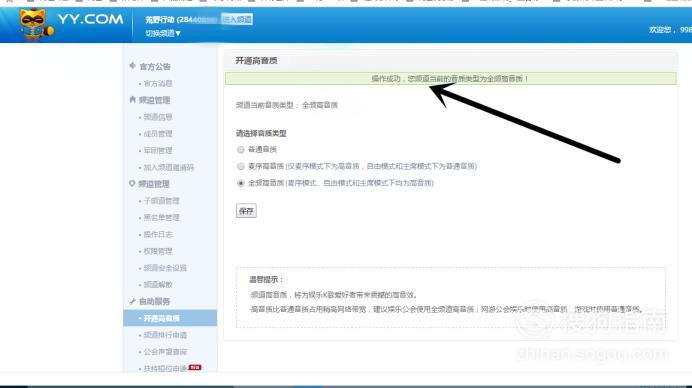The height and width of the screenshot is (388, 692).
Task: Open 频道安全设置 in the sidebar
Action: pos(165,268)
